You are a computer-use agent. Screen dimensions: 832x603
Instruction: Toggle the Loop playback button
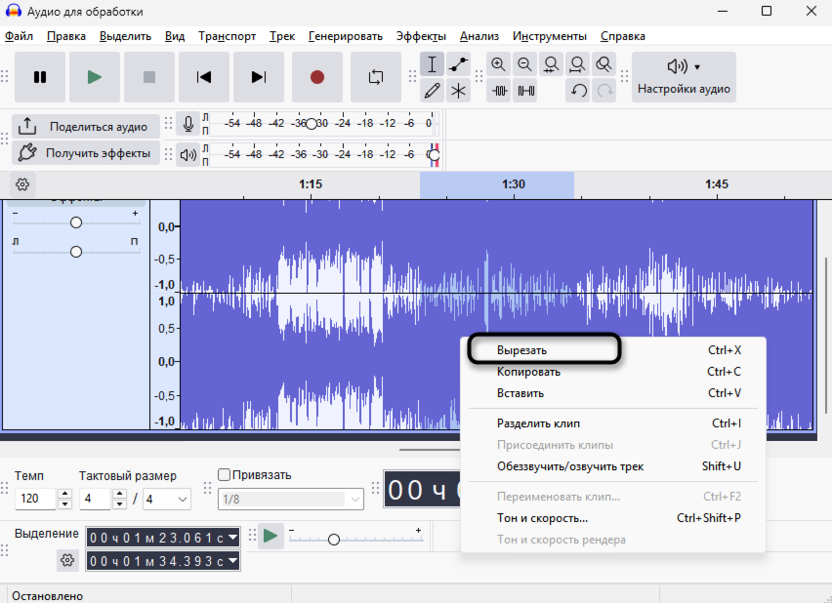coord(375,77)
